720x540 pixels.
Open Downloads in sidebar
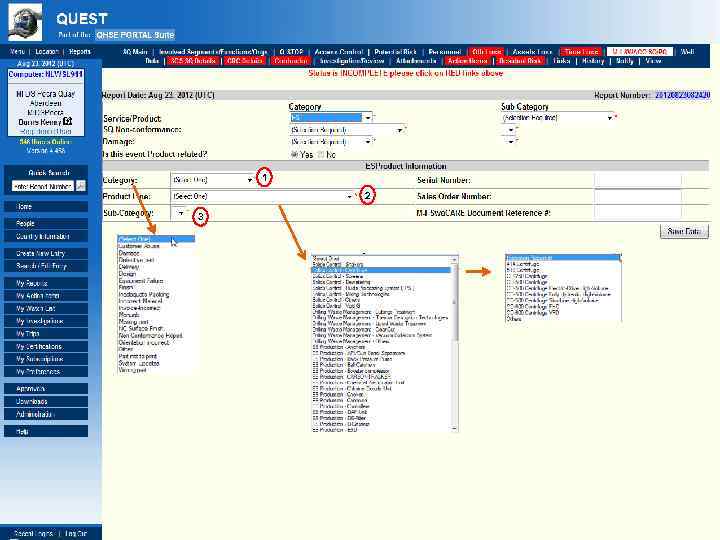46,401
